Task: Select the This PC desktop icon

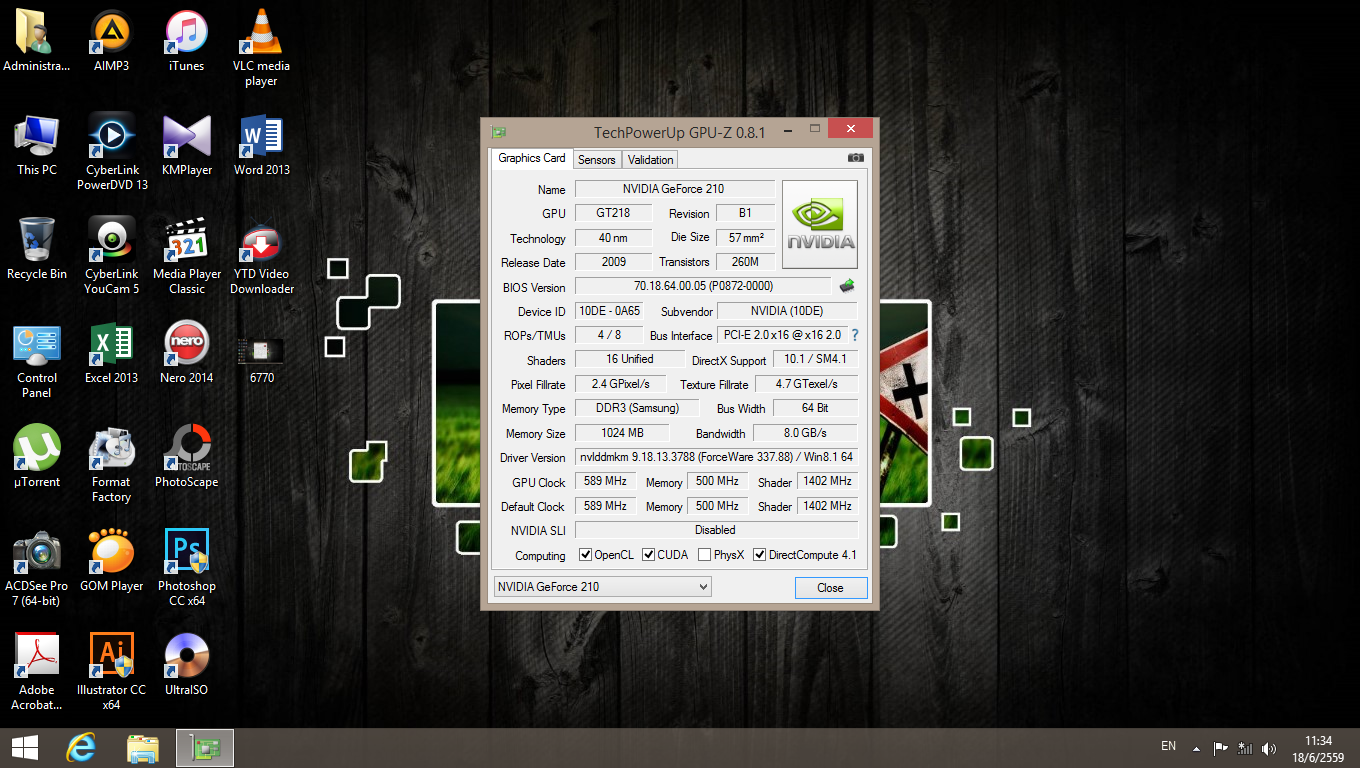Action: pyautogui.click(x=37, y=145)
